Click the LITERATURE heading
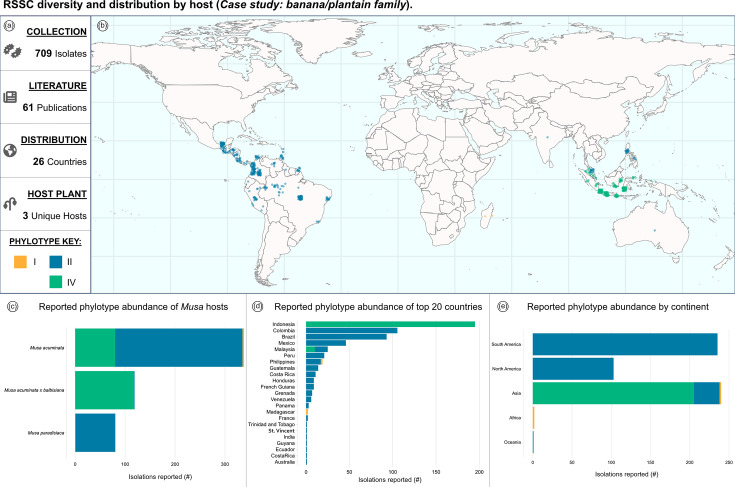 coord(58,86)
